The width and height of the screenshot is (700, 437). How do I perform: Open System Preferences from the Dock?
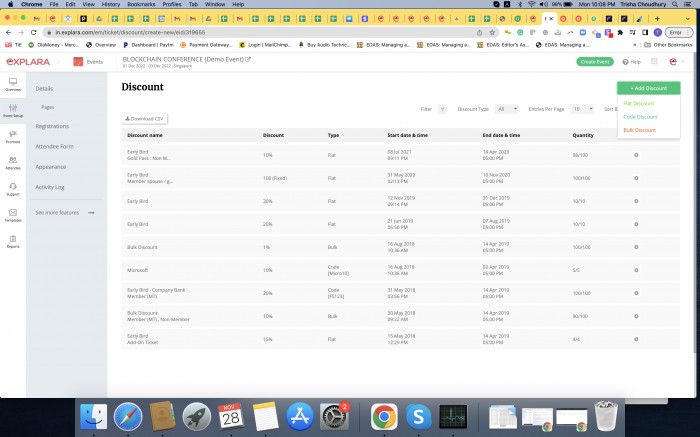[x=333, y=416]
